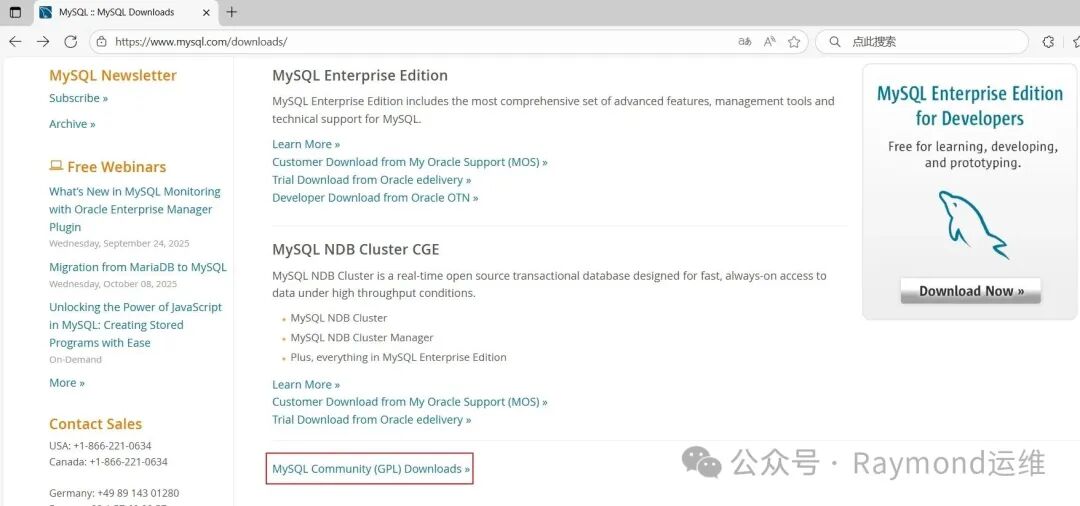Open MySQL Monitoring with Oracle Enterprise Manager webinar
Viewport: 1080px width, 506px height.
point(135,209)
